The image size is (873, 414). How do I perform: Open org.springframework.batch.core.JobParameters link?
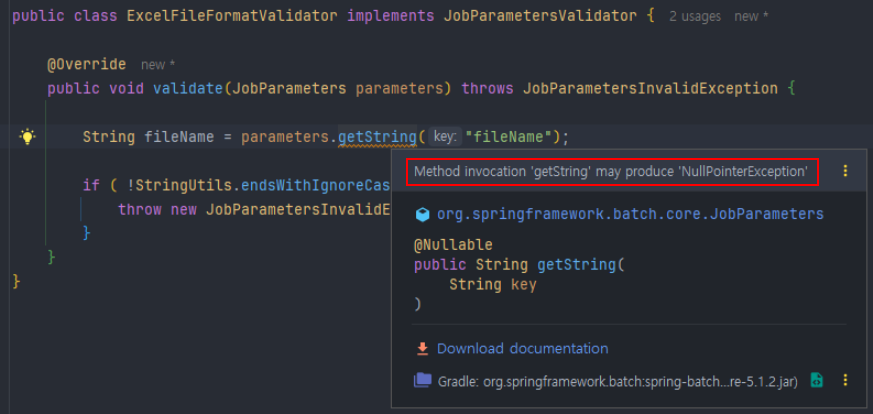tap(630, 214)
